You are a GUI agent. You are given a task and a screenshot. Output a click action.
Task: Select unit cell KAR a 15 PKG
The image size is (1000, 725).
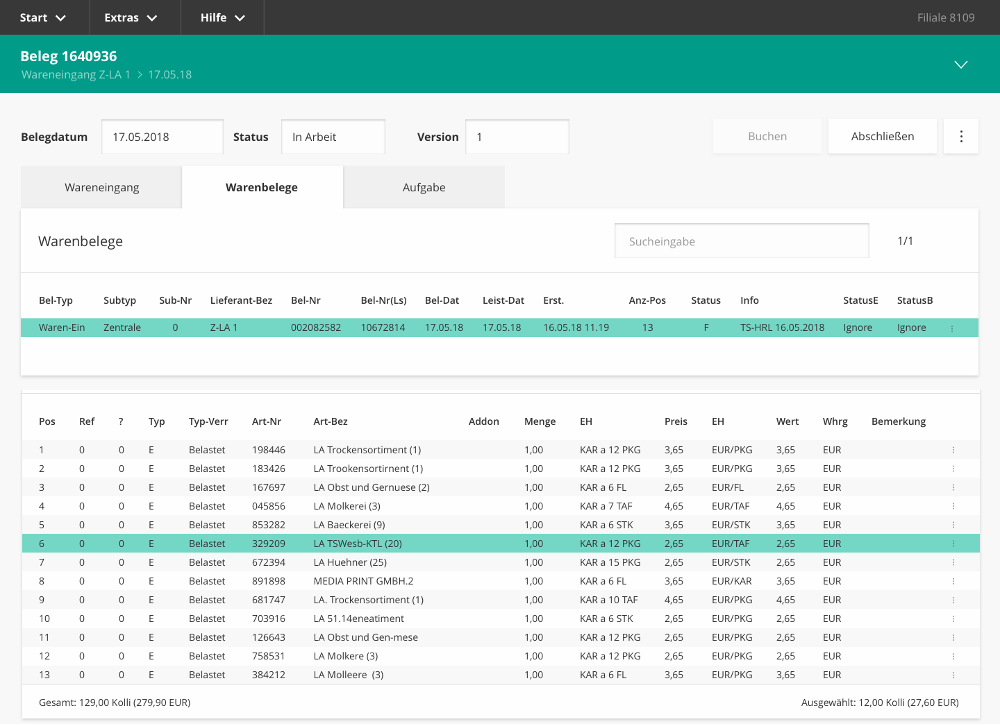(610, 562)
